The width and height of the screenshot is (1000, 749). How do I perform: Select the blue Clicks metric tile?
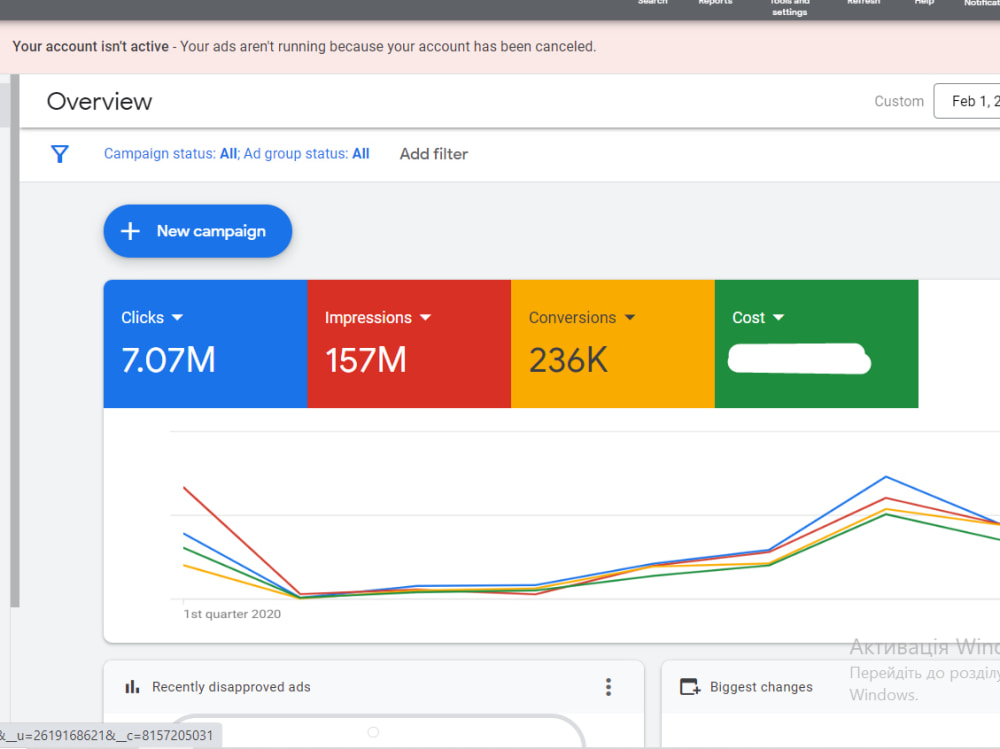pyautogui.click(x=205, y=344)
